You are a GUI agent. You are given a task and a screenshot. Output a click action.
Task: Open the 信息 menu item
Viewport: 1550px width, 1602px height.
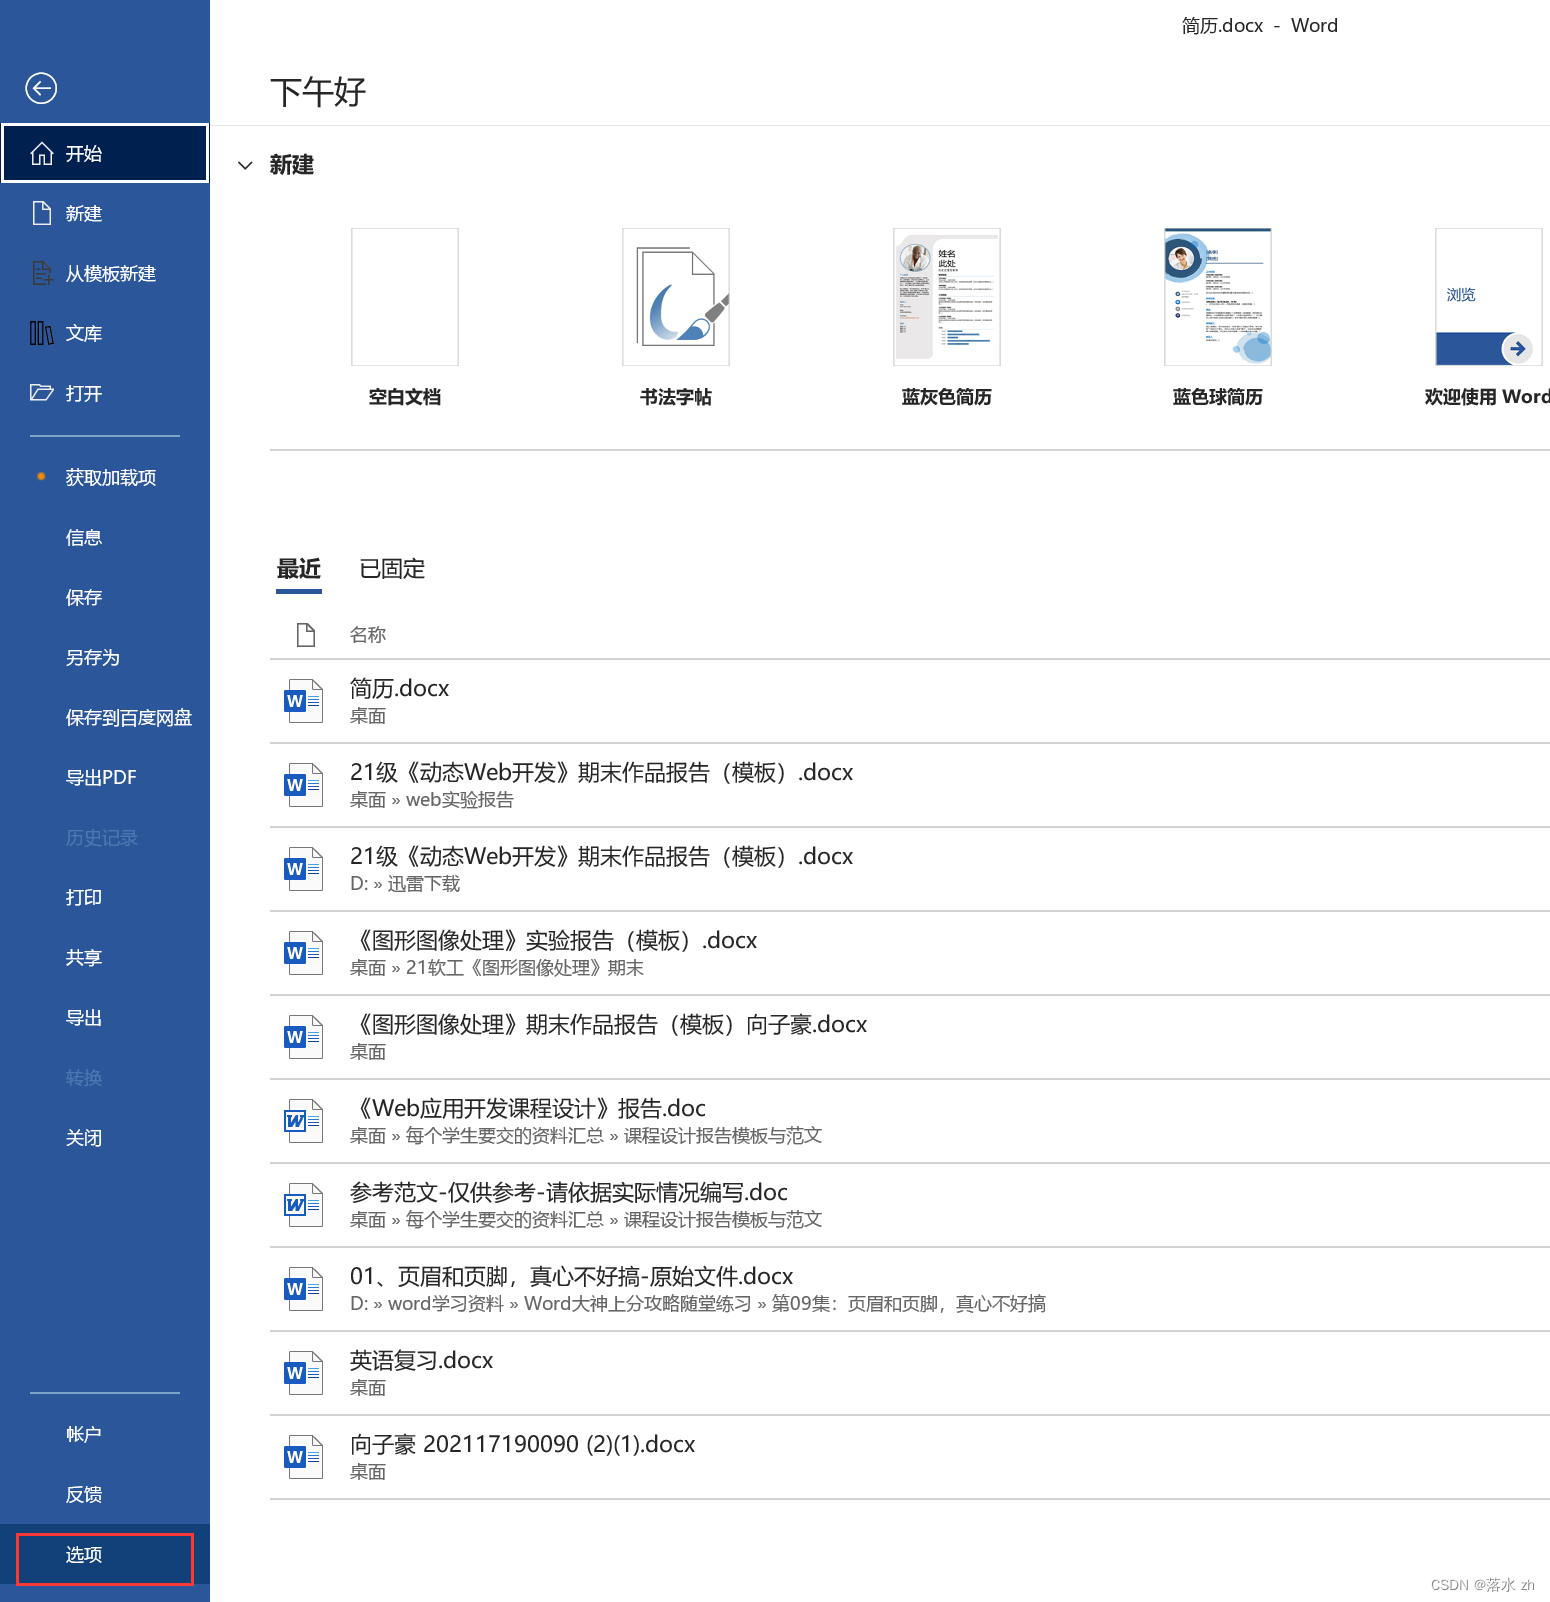pos(105,537)
